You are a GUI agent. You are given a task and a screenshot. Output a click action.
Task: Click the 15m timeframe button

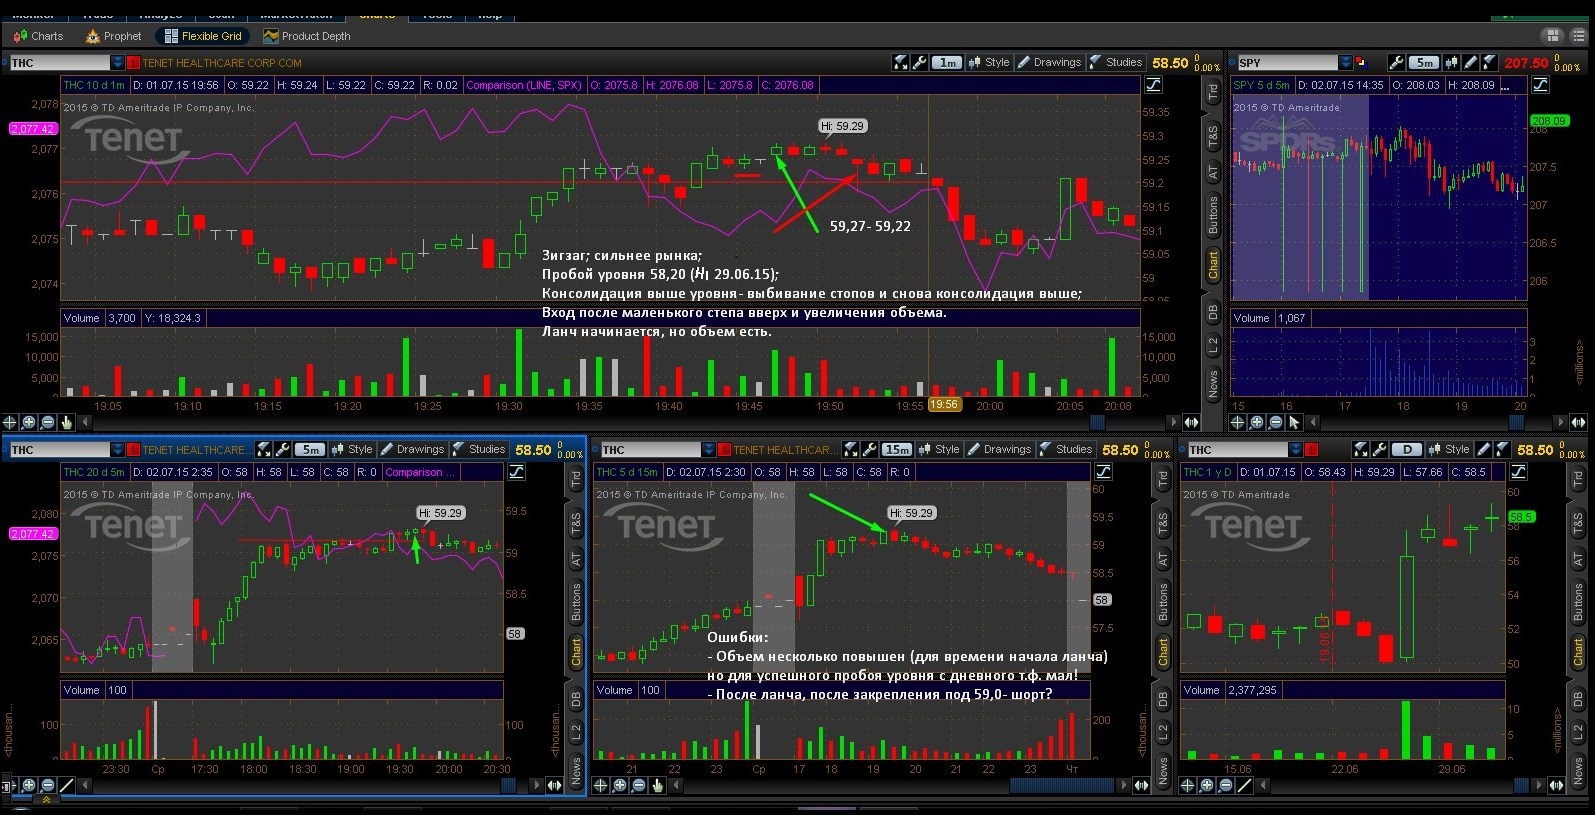pyautogui.click(x=897, y=449)
